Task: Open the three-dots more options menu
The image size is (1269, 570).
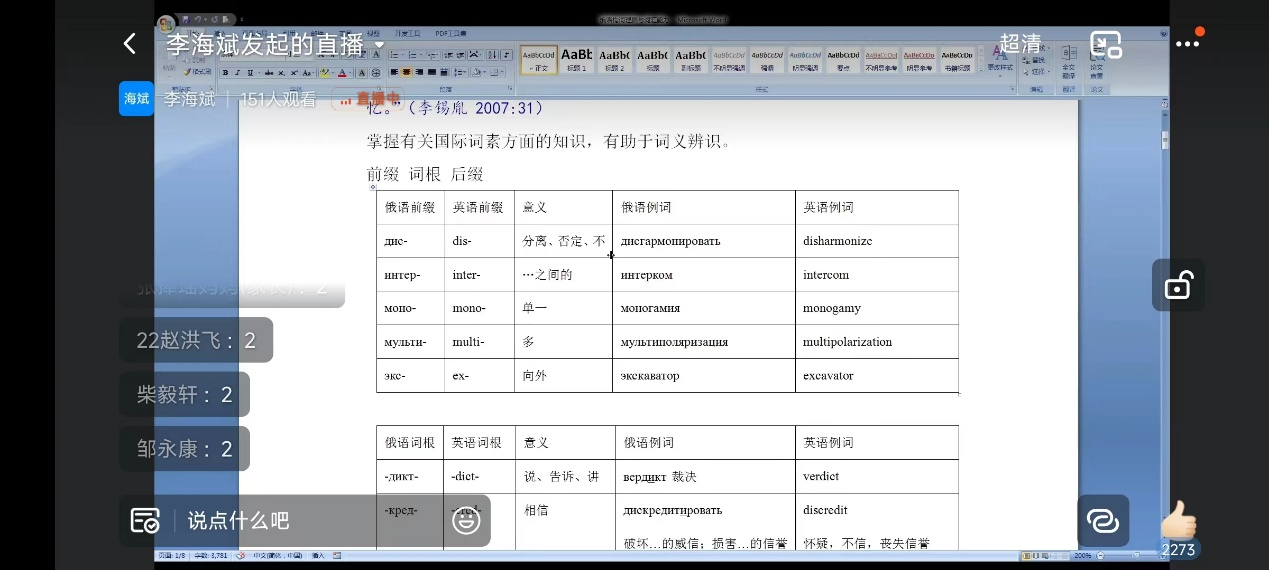Action: [1187, 44]
